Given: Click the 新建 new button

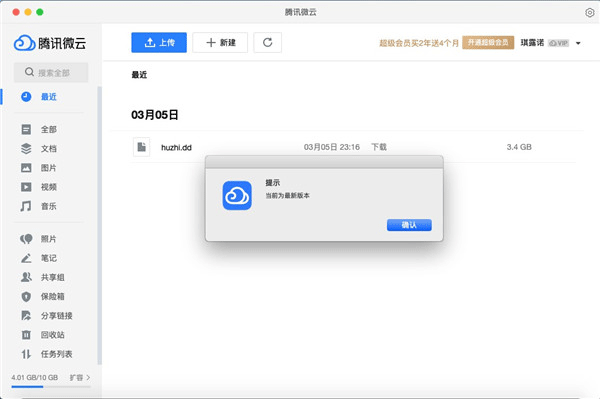Looking at the screenshot, I should [x=220, y=42].
